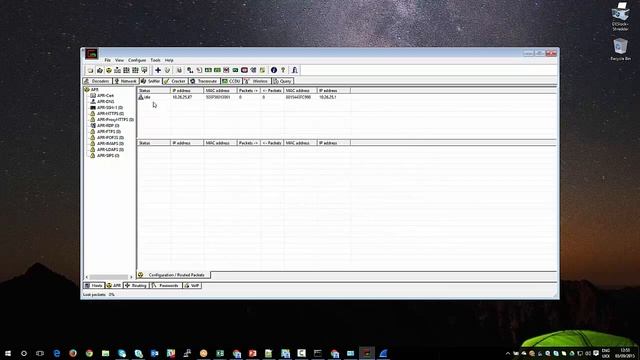
Task: Select APR-LDAPS (0) in the tree
Action: click(110, 150)
